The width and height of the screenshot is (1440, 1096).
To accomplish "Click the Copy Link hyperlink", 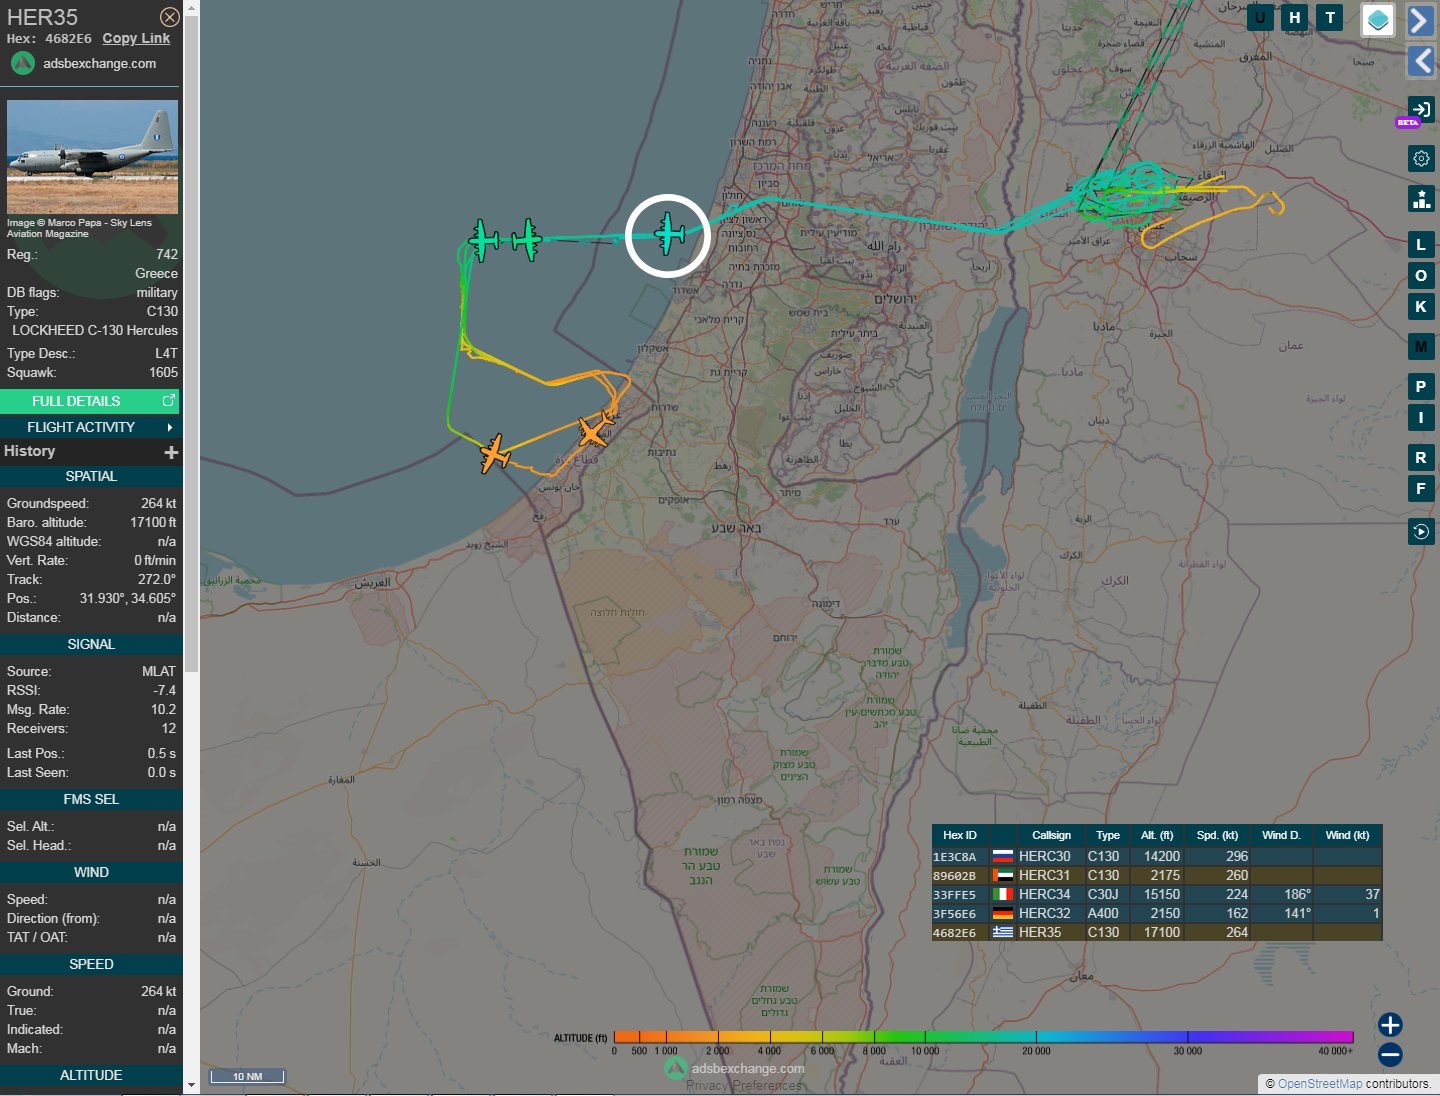I will click(x=136, y=38).
